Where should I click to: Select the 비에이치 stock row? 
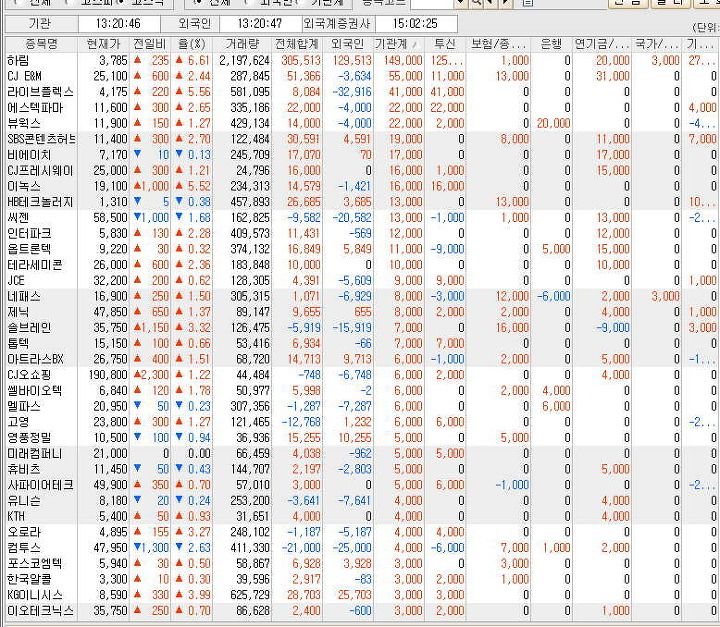coord(363,154)
